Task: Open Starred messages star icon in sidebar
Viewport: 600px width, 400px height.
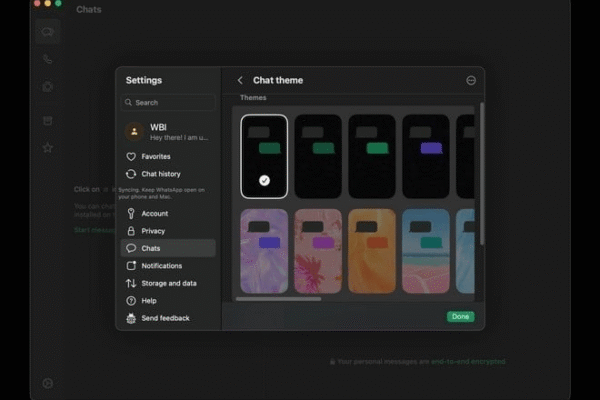Action: point(47,148)
